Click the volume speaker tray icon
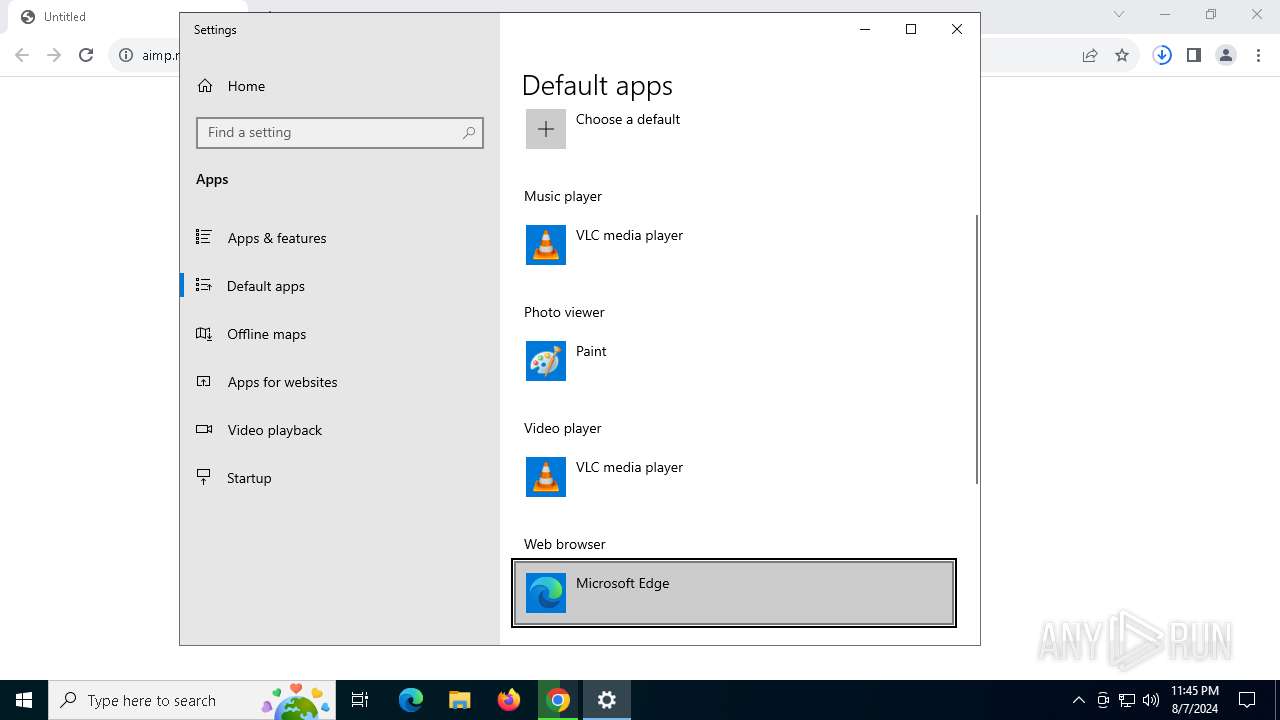This screenshot has width=1280, height=720. pyautogui.click(x=1151, y=700)
